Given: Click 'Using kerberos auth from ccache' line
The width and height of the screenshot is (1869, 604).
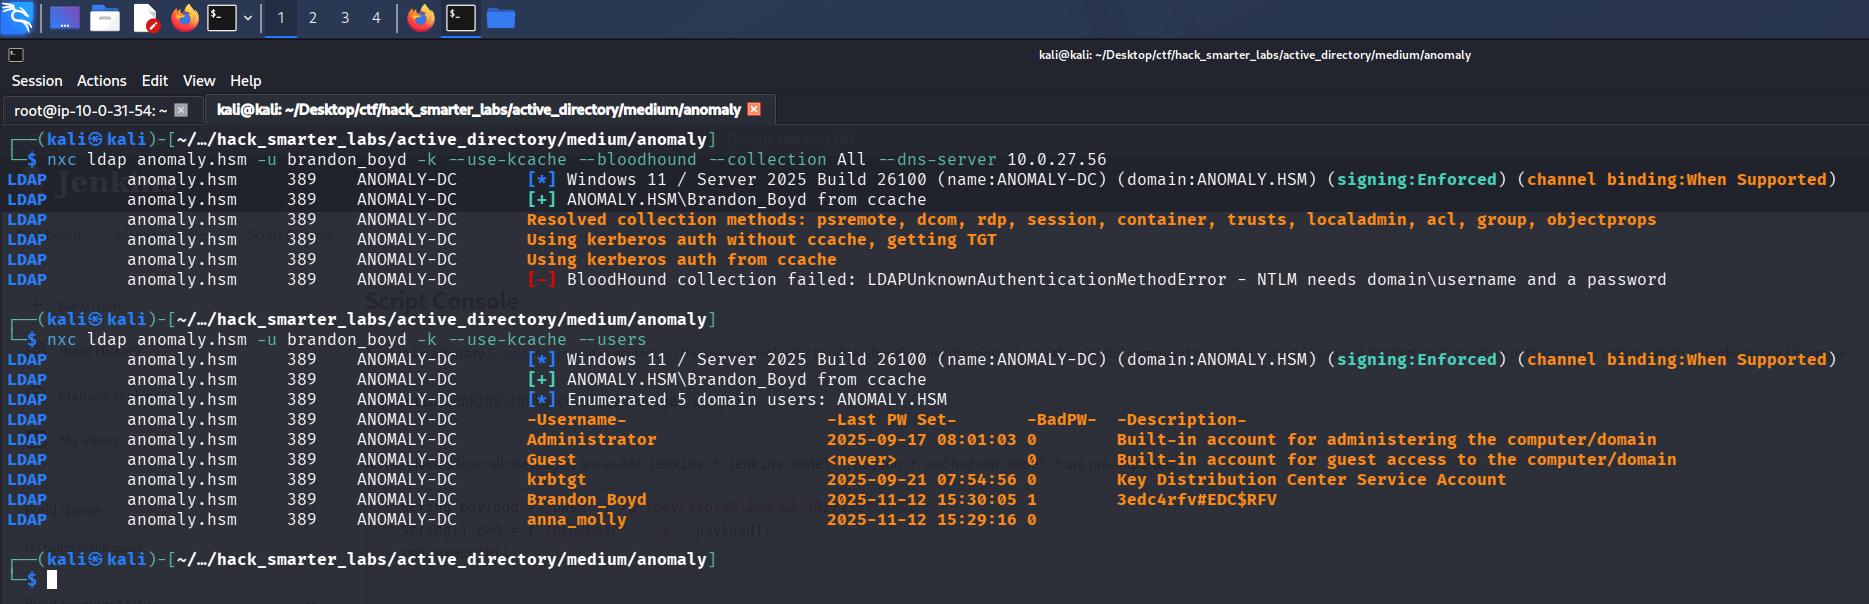Looking at the screenshot, I should coord(682,259).
